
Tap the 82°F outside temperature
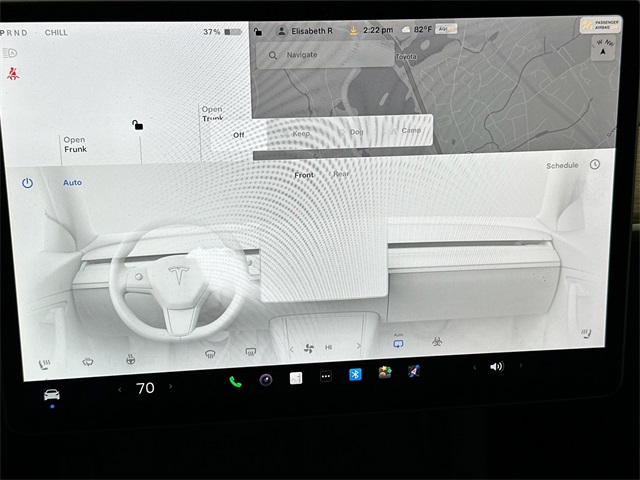[x=422, y=29]
